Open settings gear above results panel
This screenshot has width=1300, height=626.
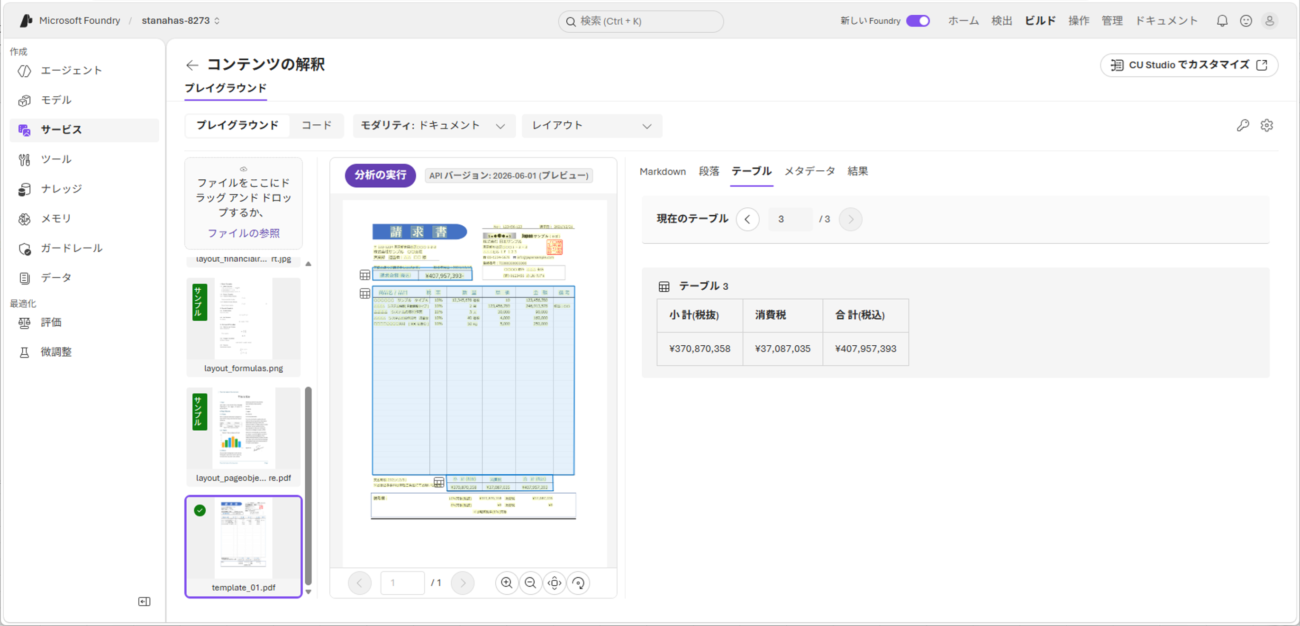[x=1267, y=126]
